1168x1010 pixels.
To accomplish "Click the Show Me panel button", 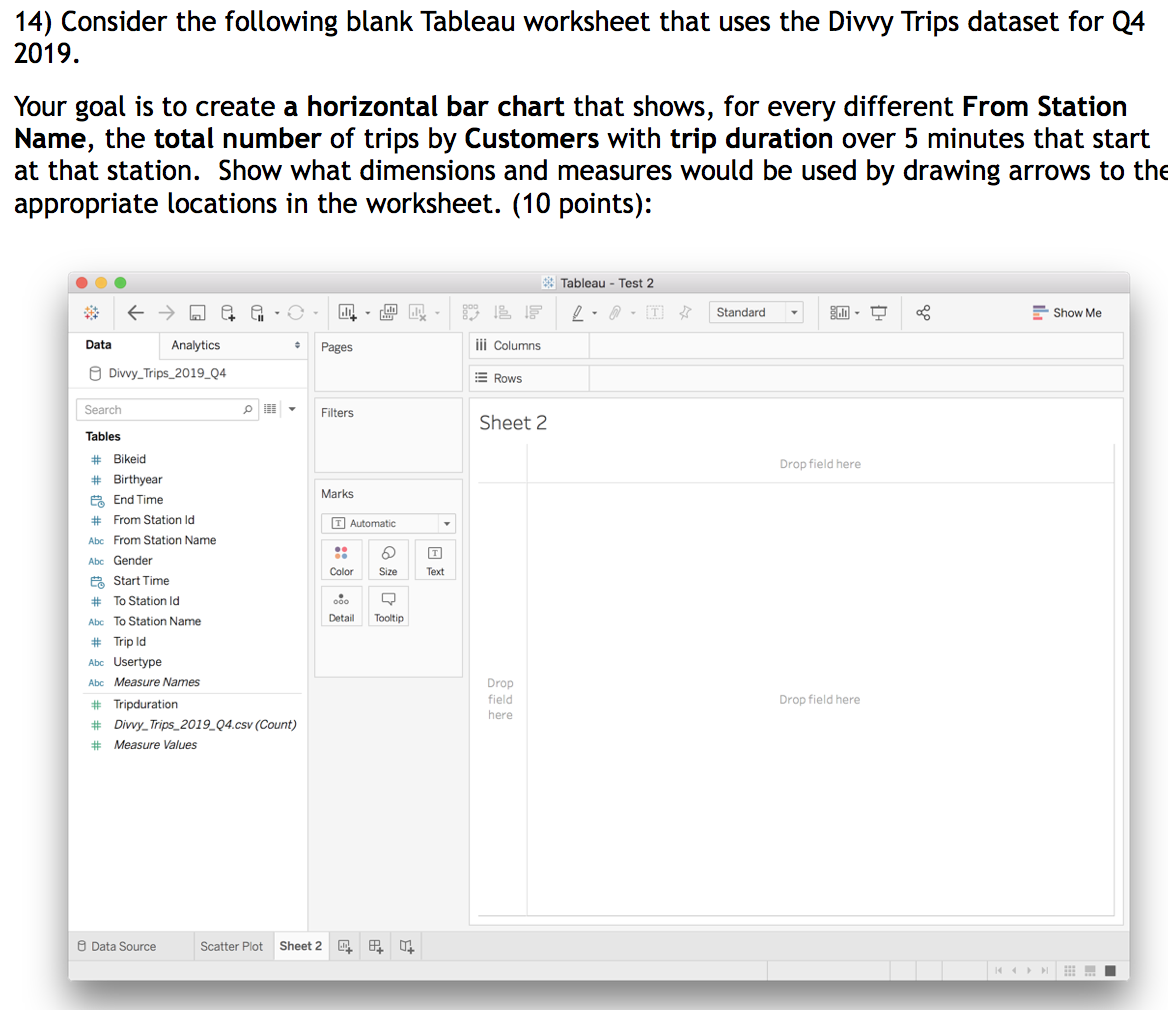I will click(1066, 312).
